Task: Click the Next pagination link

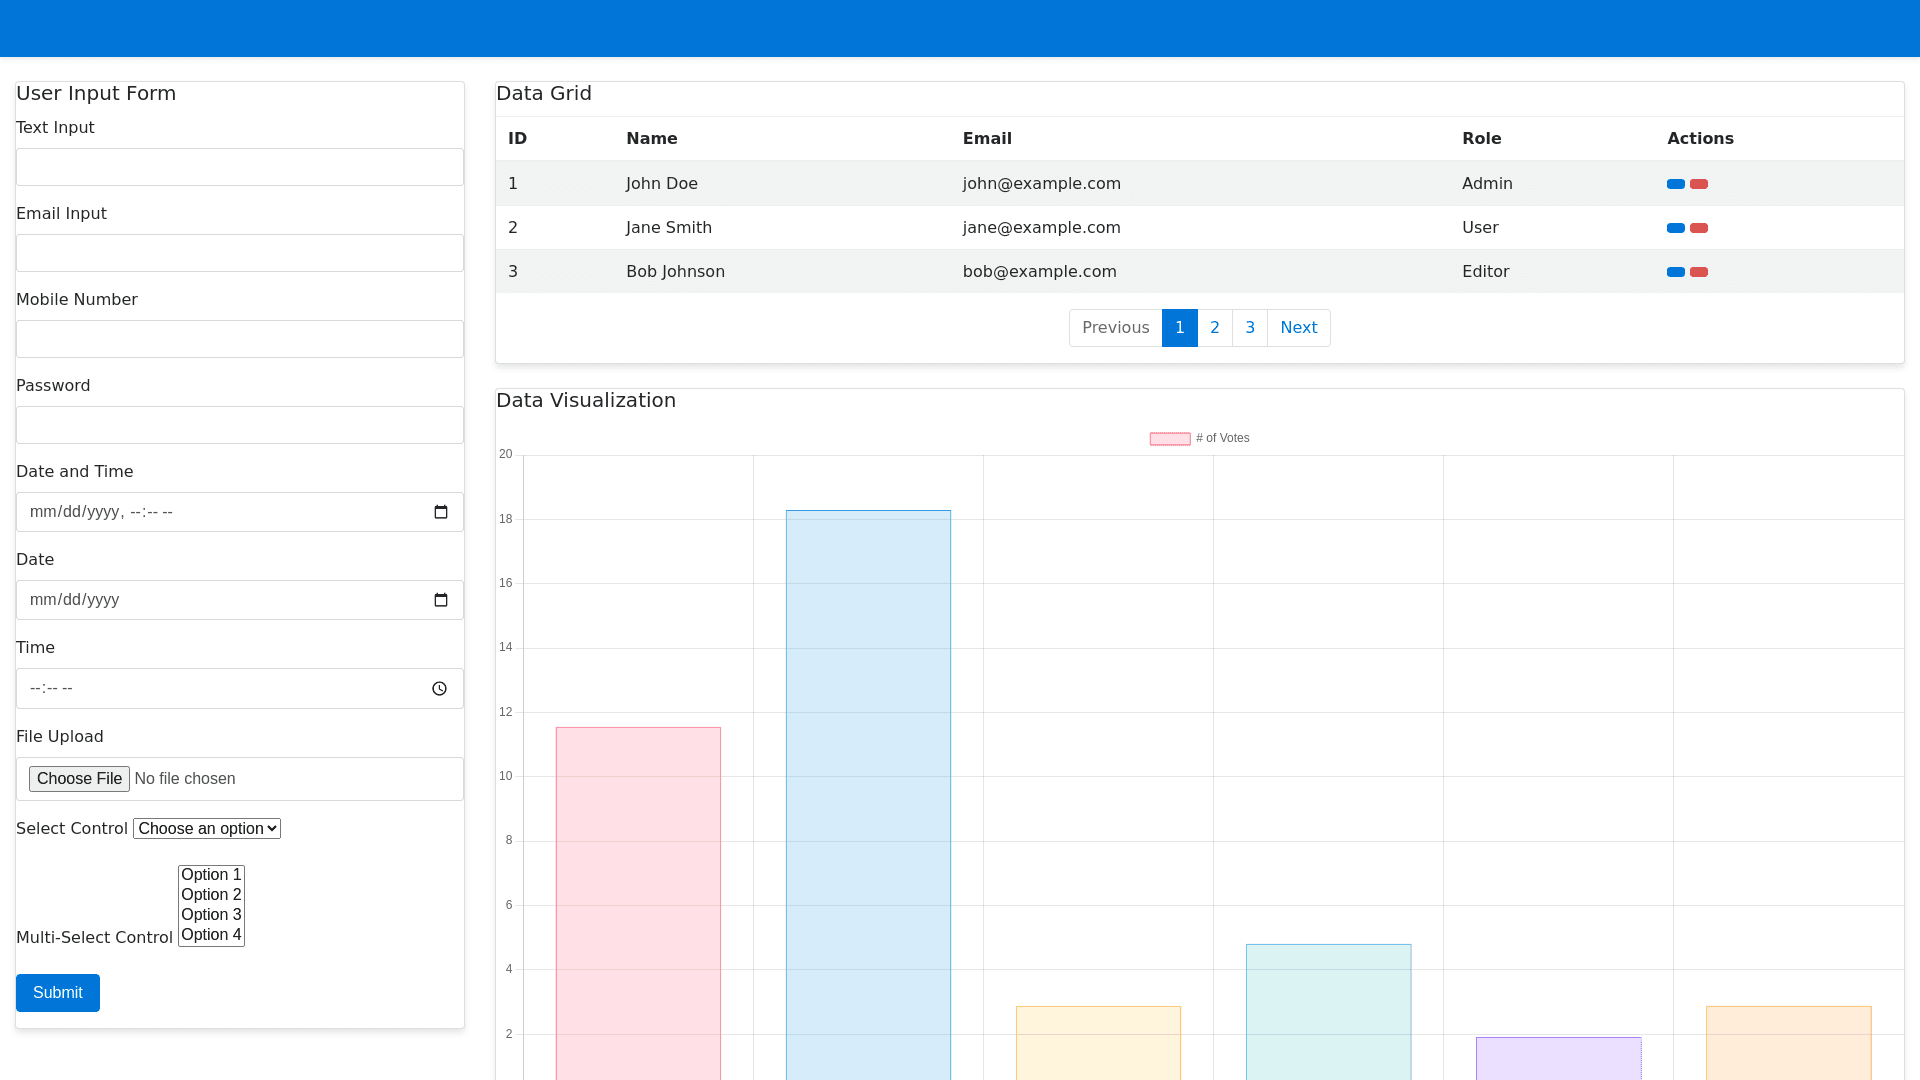Action: point(1298,328)
